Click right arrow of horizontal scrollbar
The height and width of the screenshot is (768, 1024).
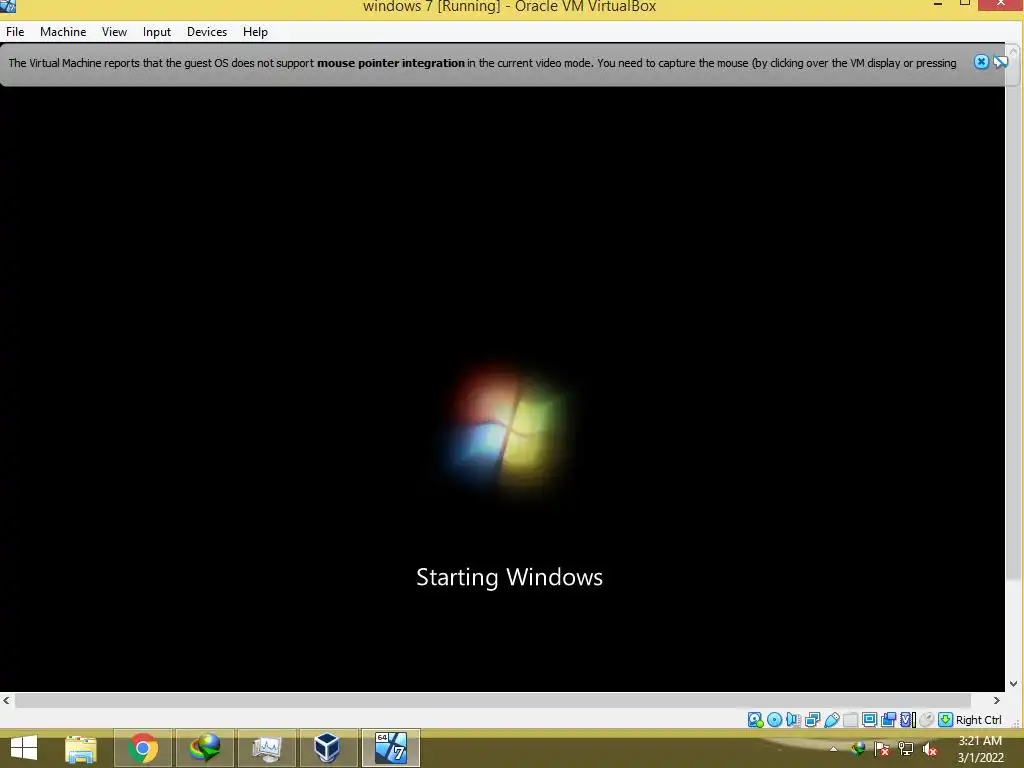pos(997,700)
